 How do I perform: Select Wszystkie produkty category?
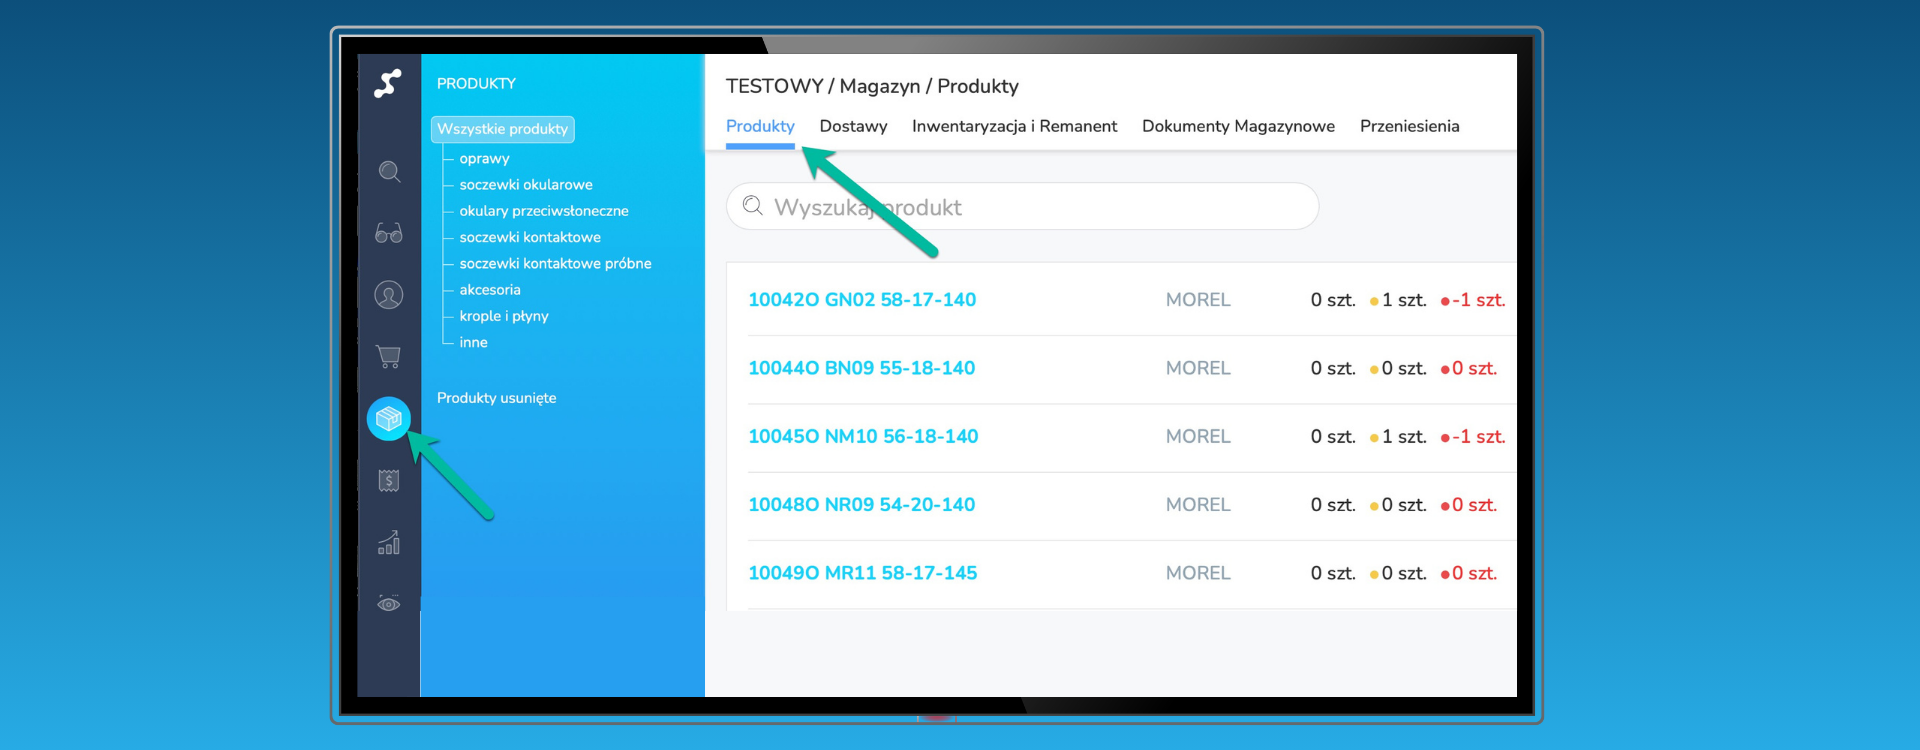pos(502,129)
